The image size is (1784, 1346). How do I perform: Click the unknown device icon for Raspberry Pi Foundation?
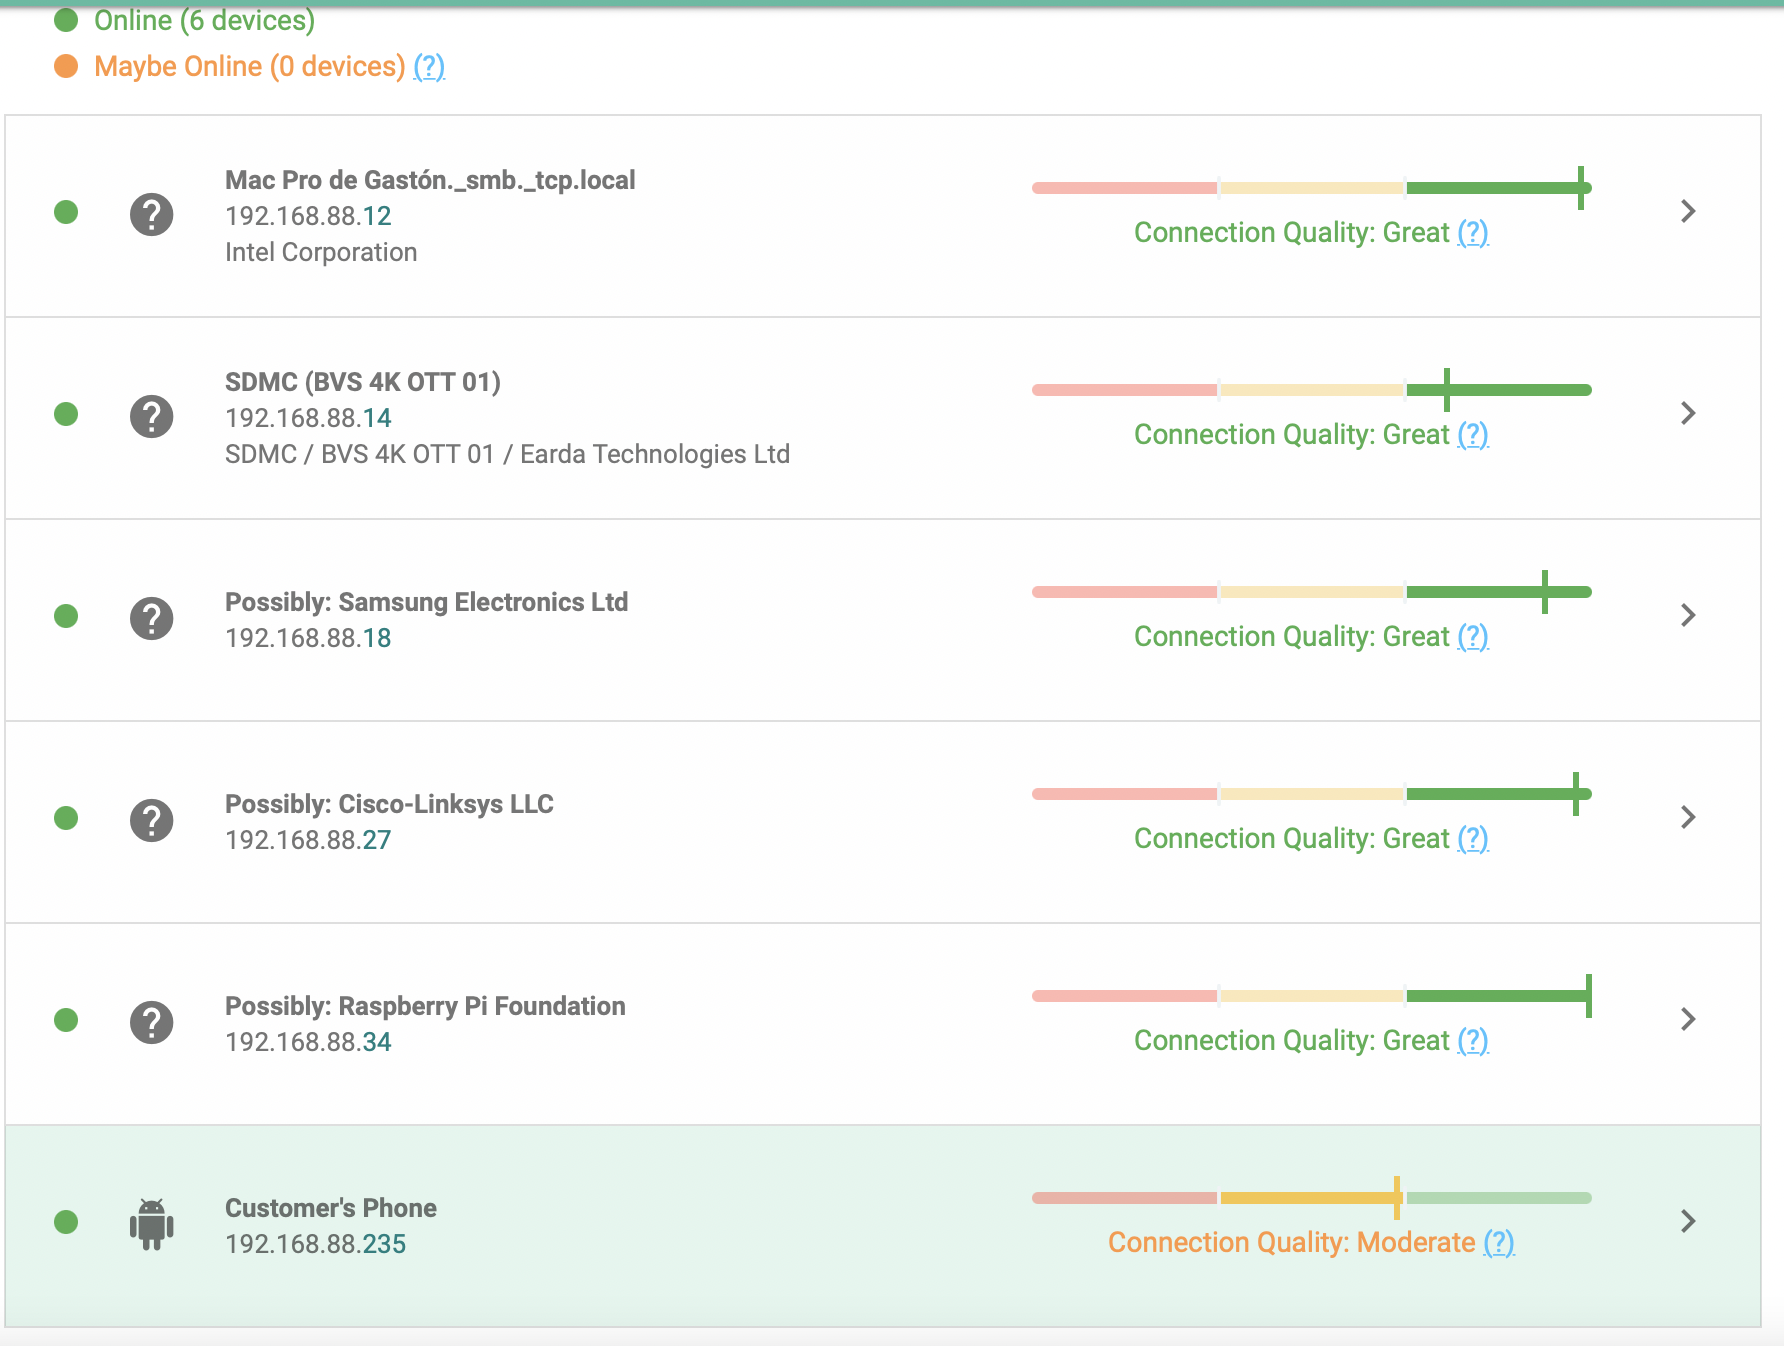coord(152,1022)
